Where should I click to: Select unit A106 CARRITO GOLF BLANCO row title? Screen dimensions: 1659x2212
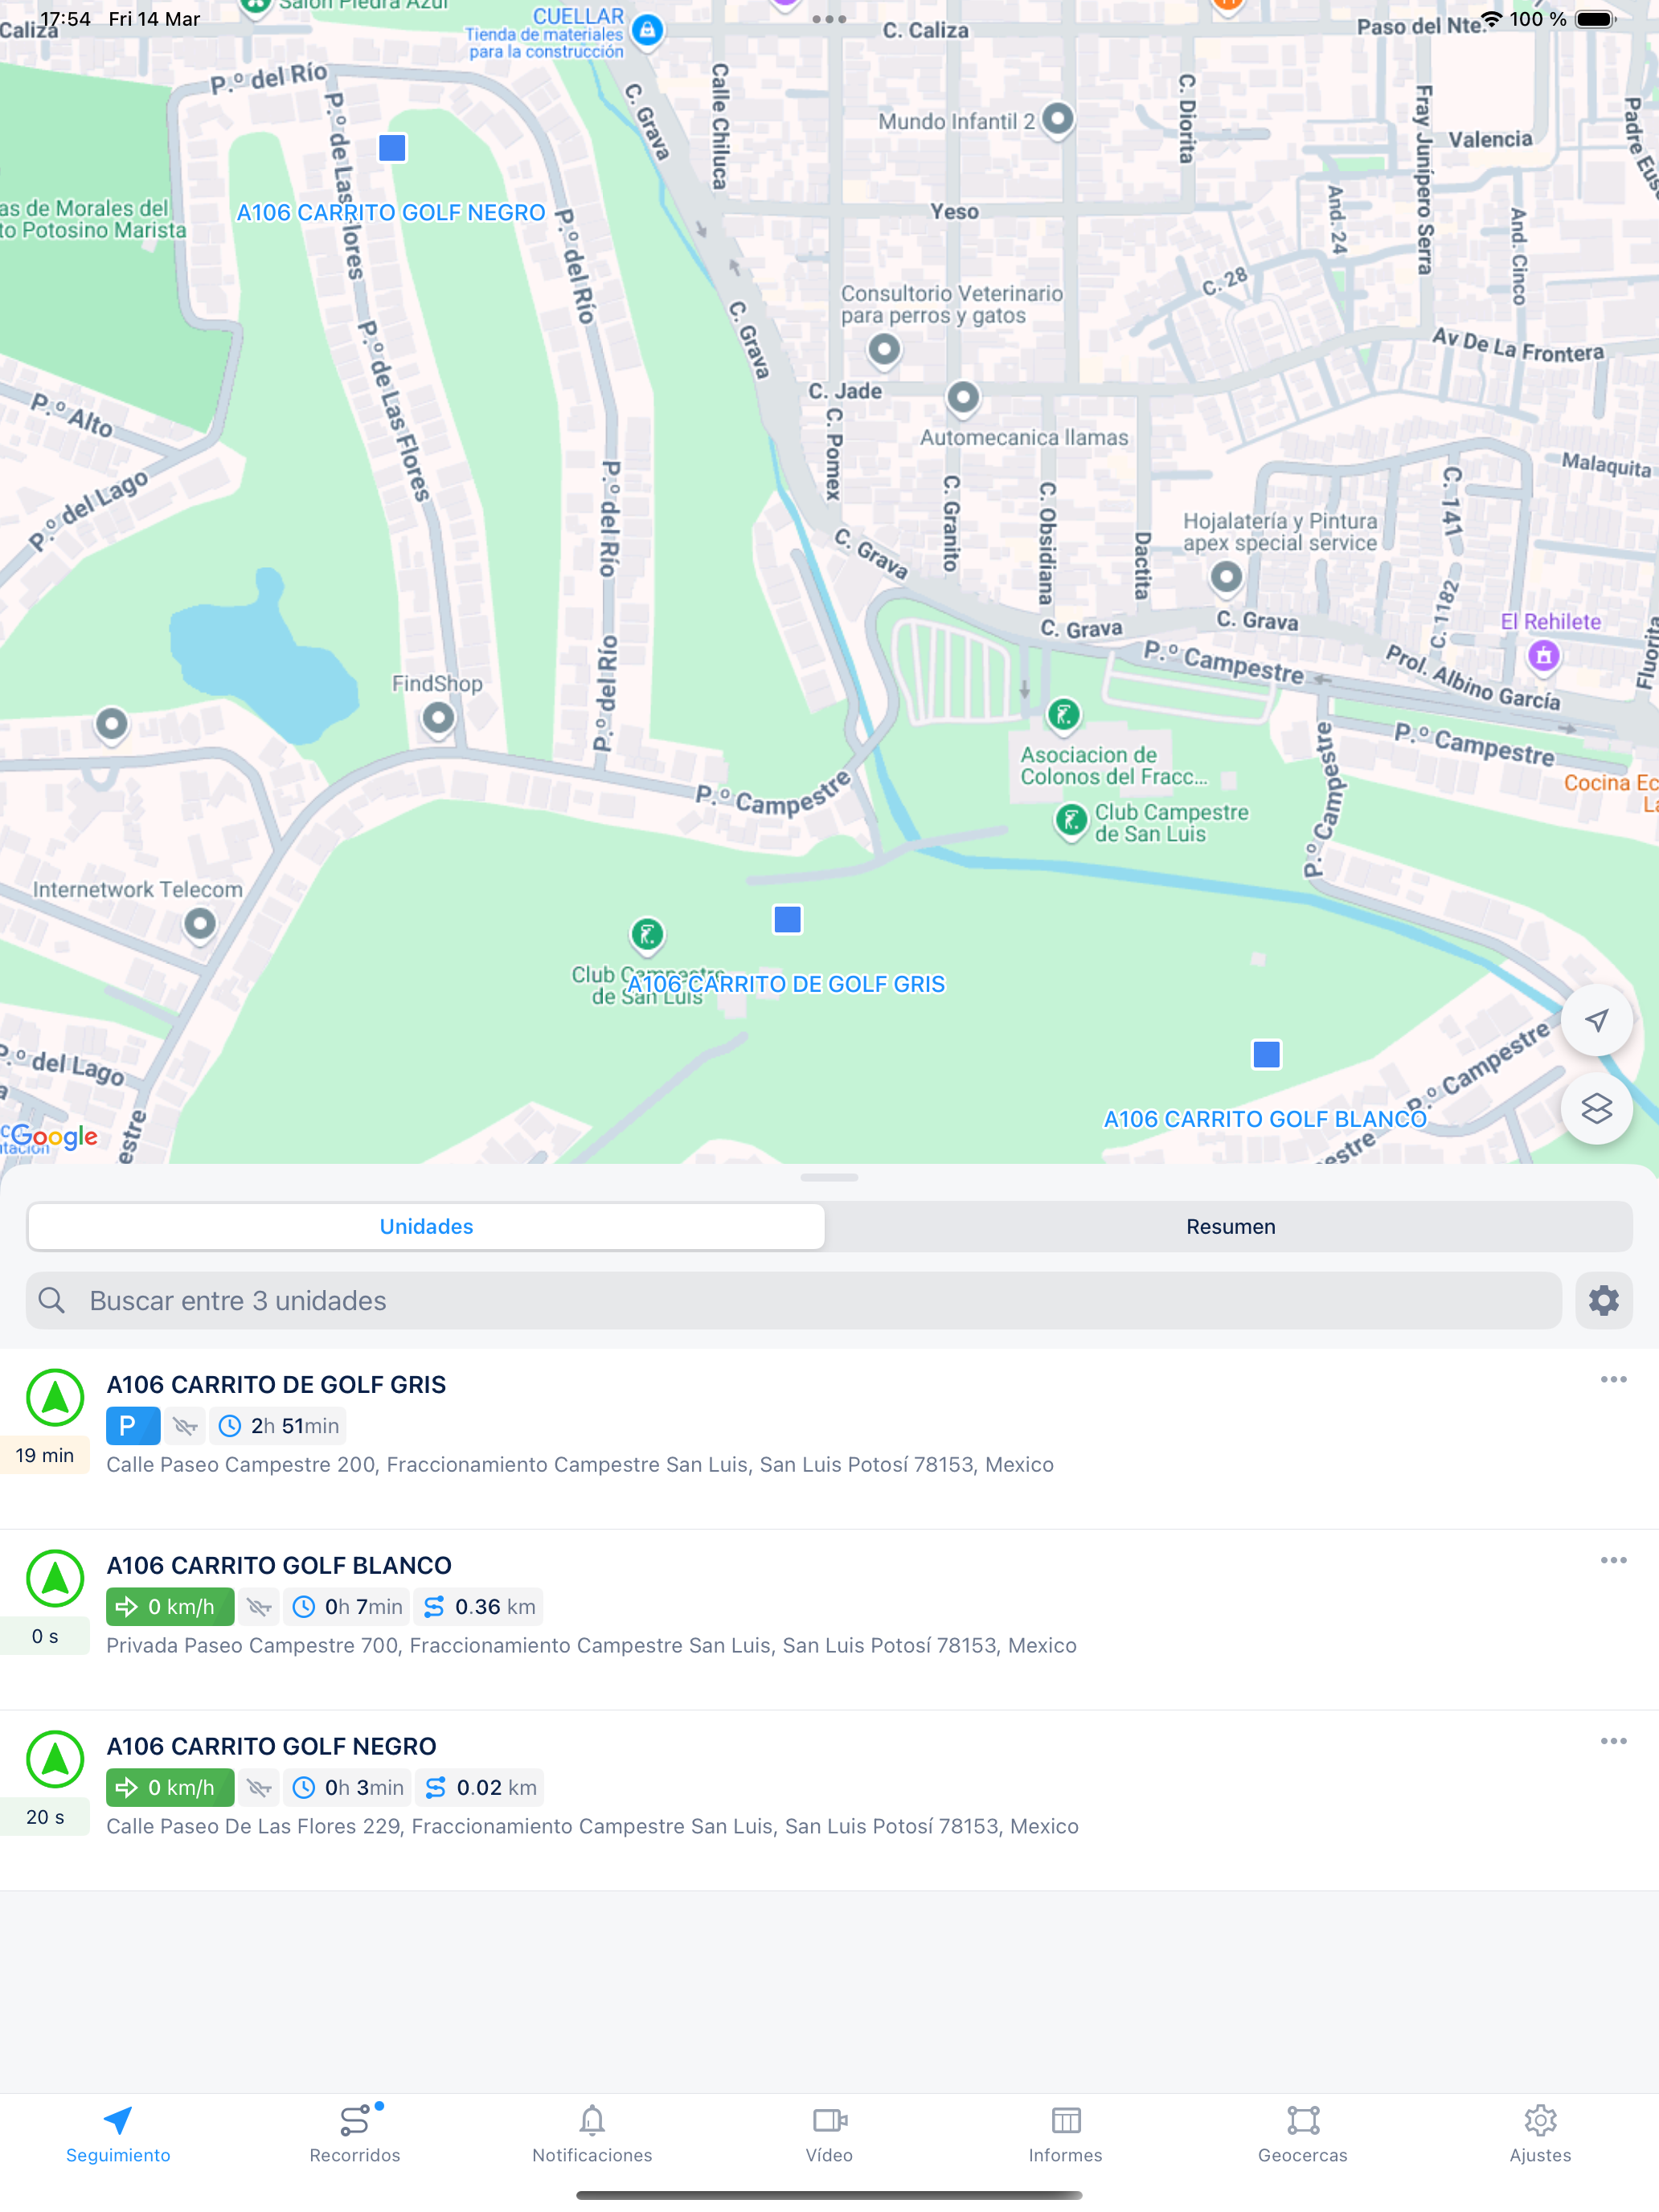click(279, 1566)
